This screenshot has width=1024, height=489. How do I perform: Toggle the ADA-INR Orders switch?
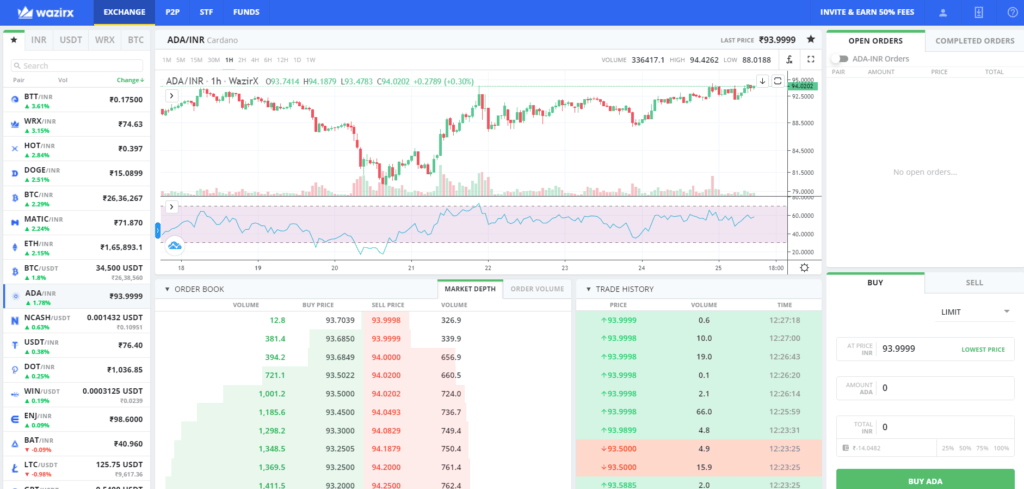839,59
